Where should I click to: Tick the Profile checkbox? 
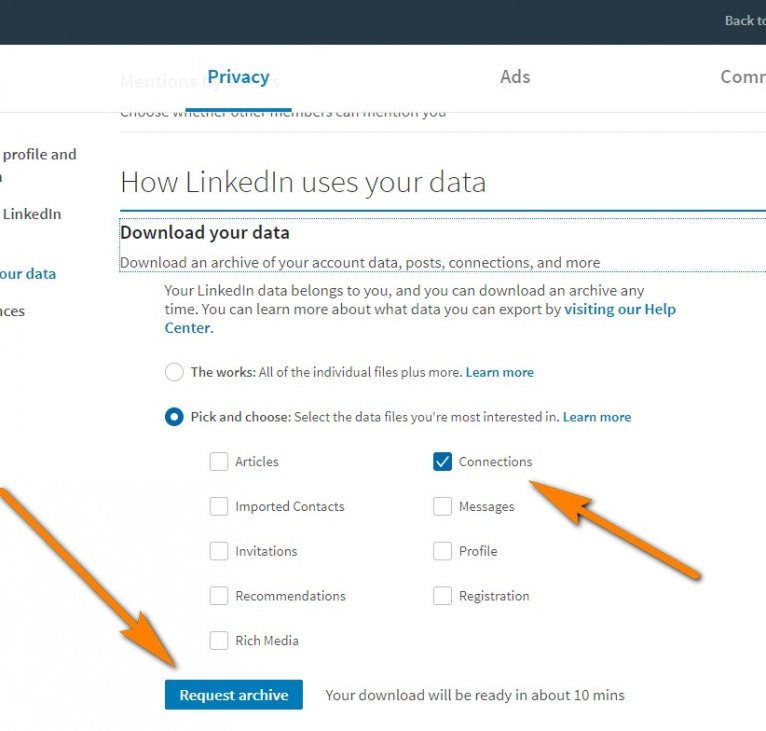(442, 551)
